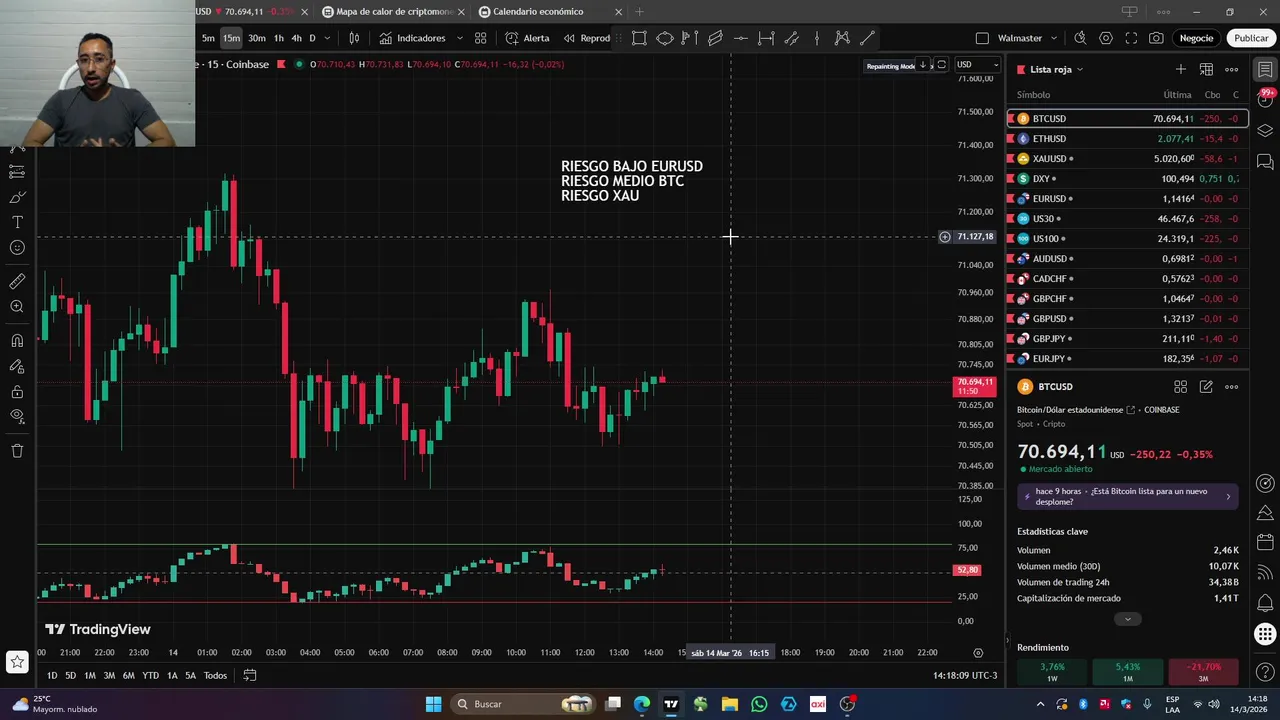
Task: Open the candlestick chart type selector
Action: pos(354,38)
